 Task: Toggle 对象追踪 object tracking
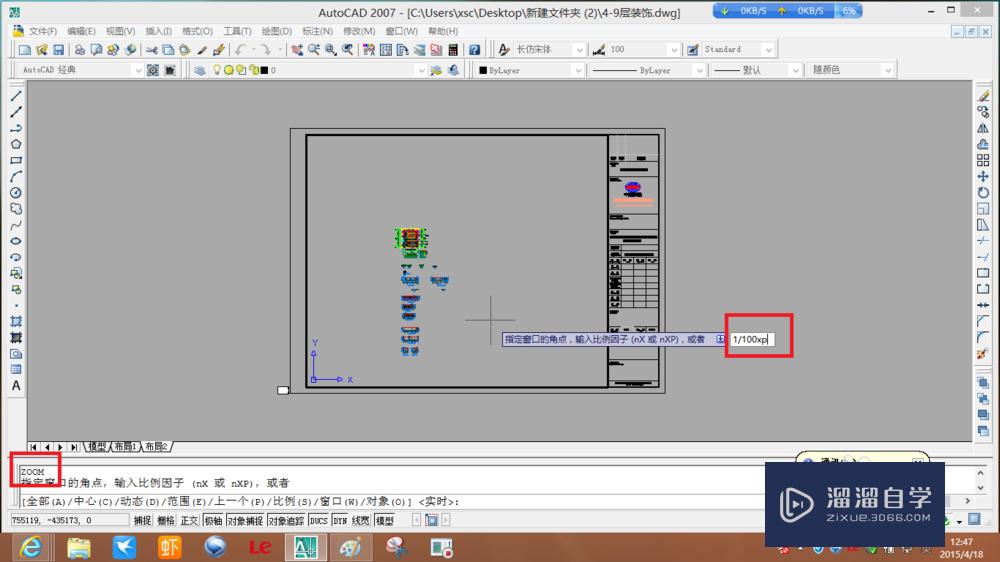[x=286, y=521]
